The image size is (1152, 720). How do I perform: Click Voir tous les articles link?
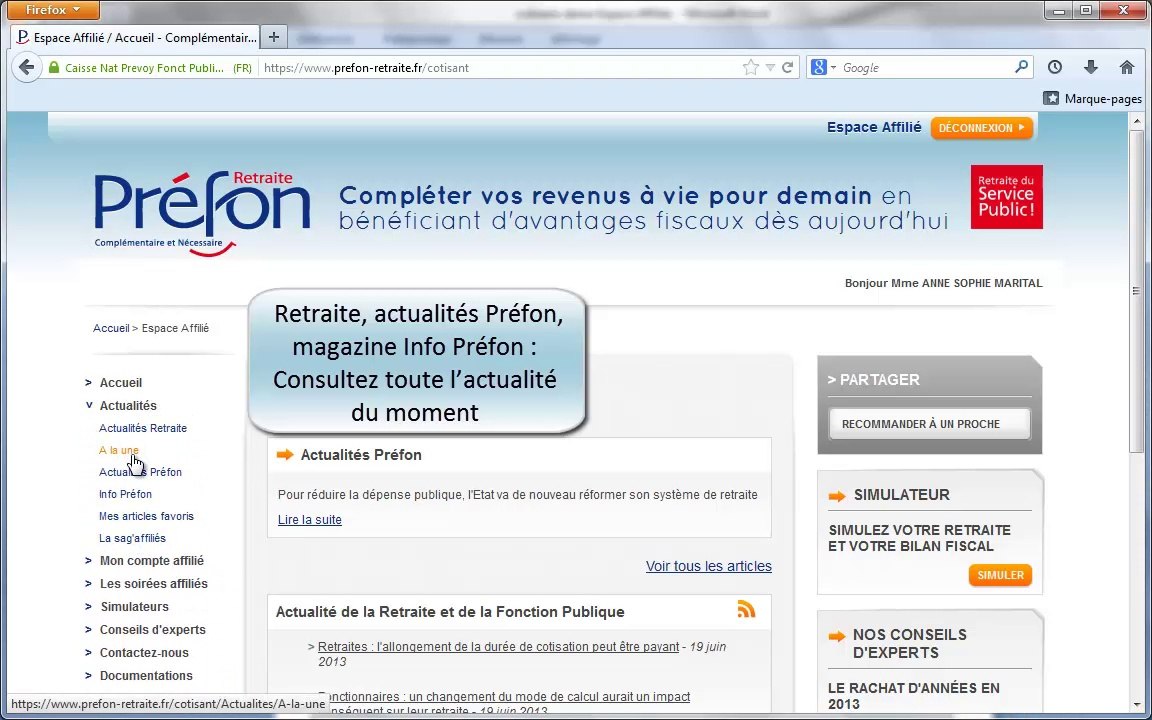pos(708,566)
